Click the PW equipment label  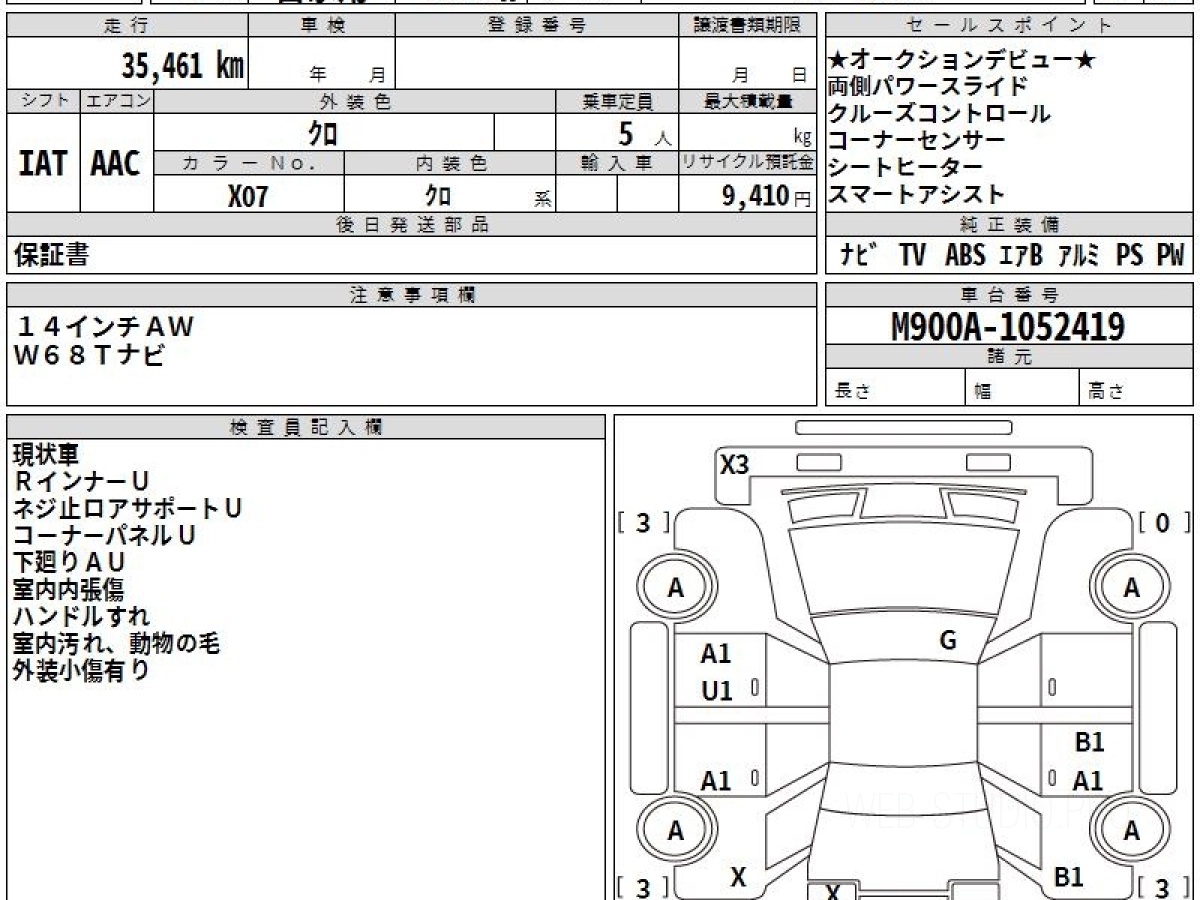coord(1170,255)
